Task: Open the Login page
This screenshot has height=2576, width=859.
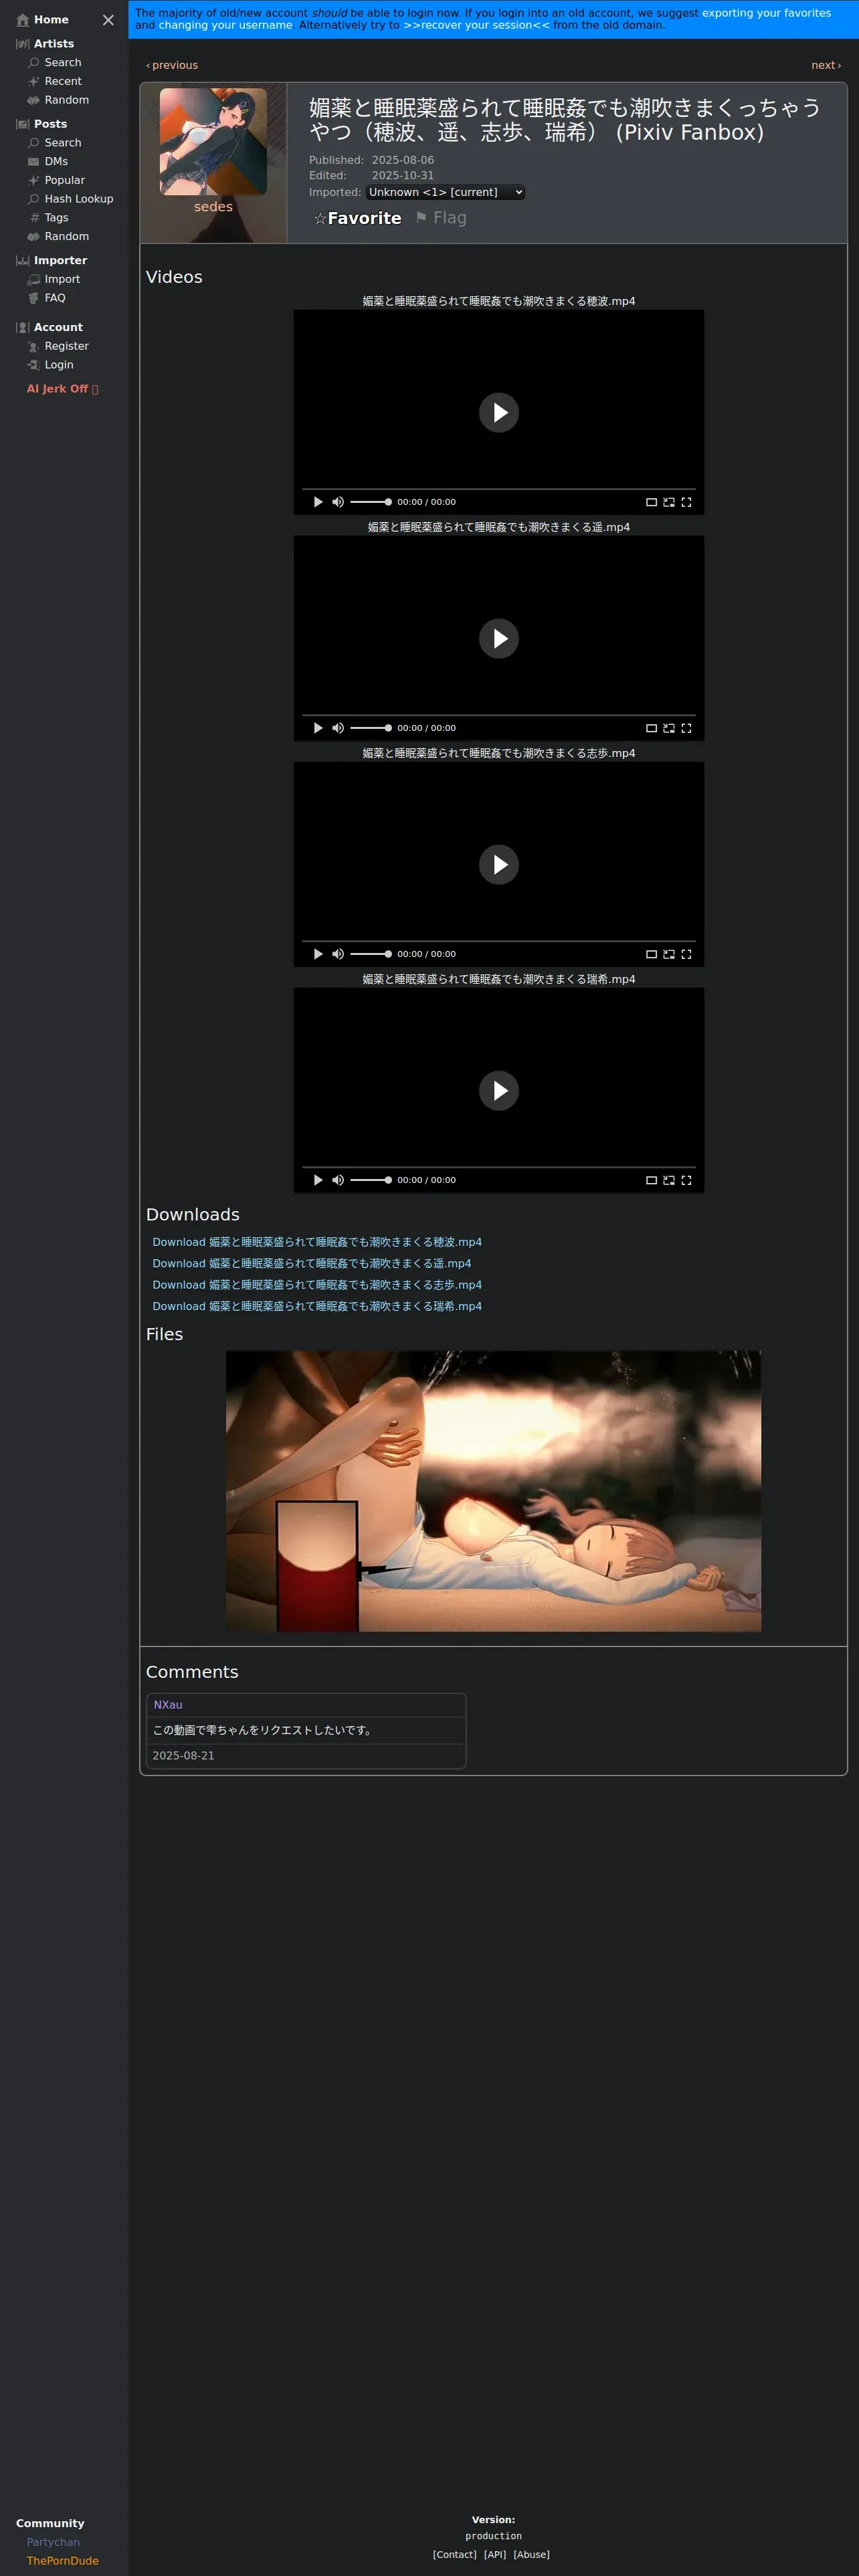Action: [50, 365]
